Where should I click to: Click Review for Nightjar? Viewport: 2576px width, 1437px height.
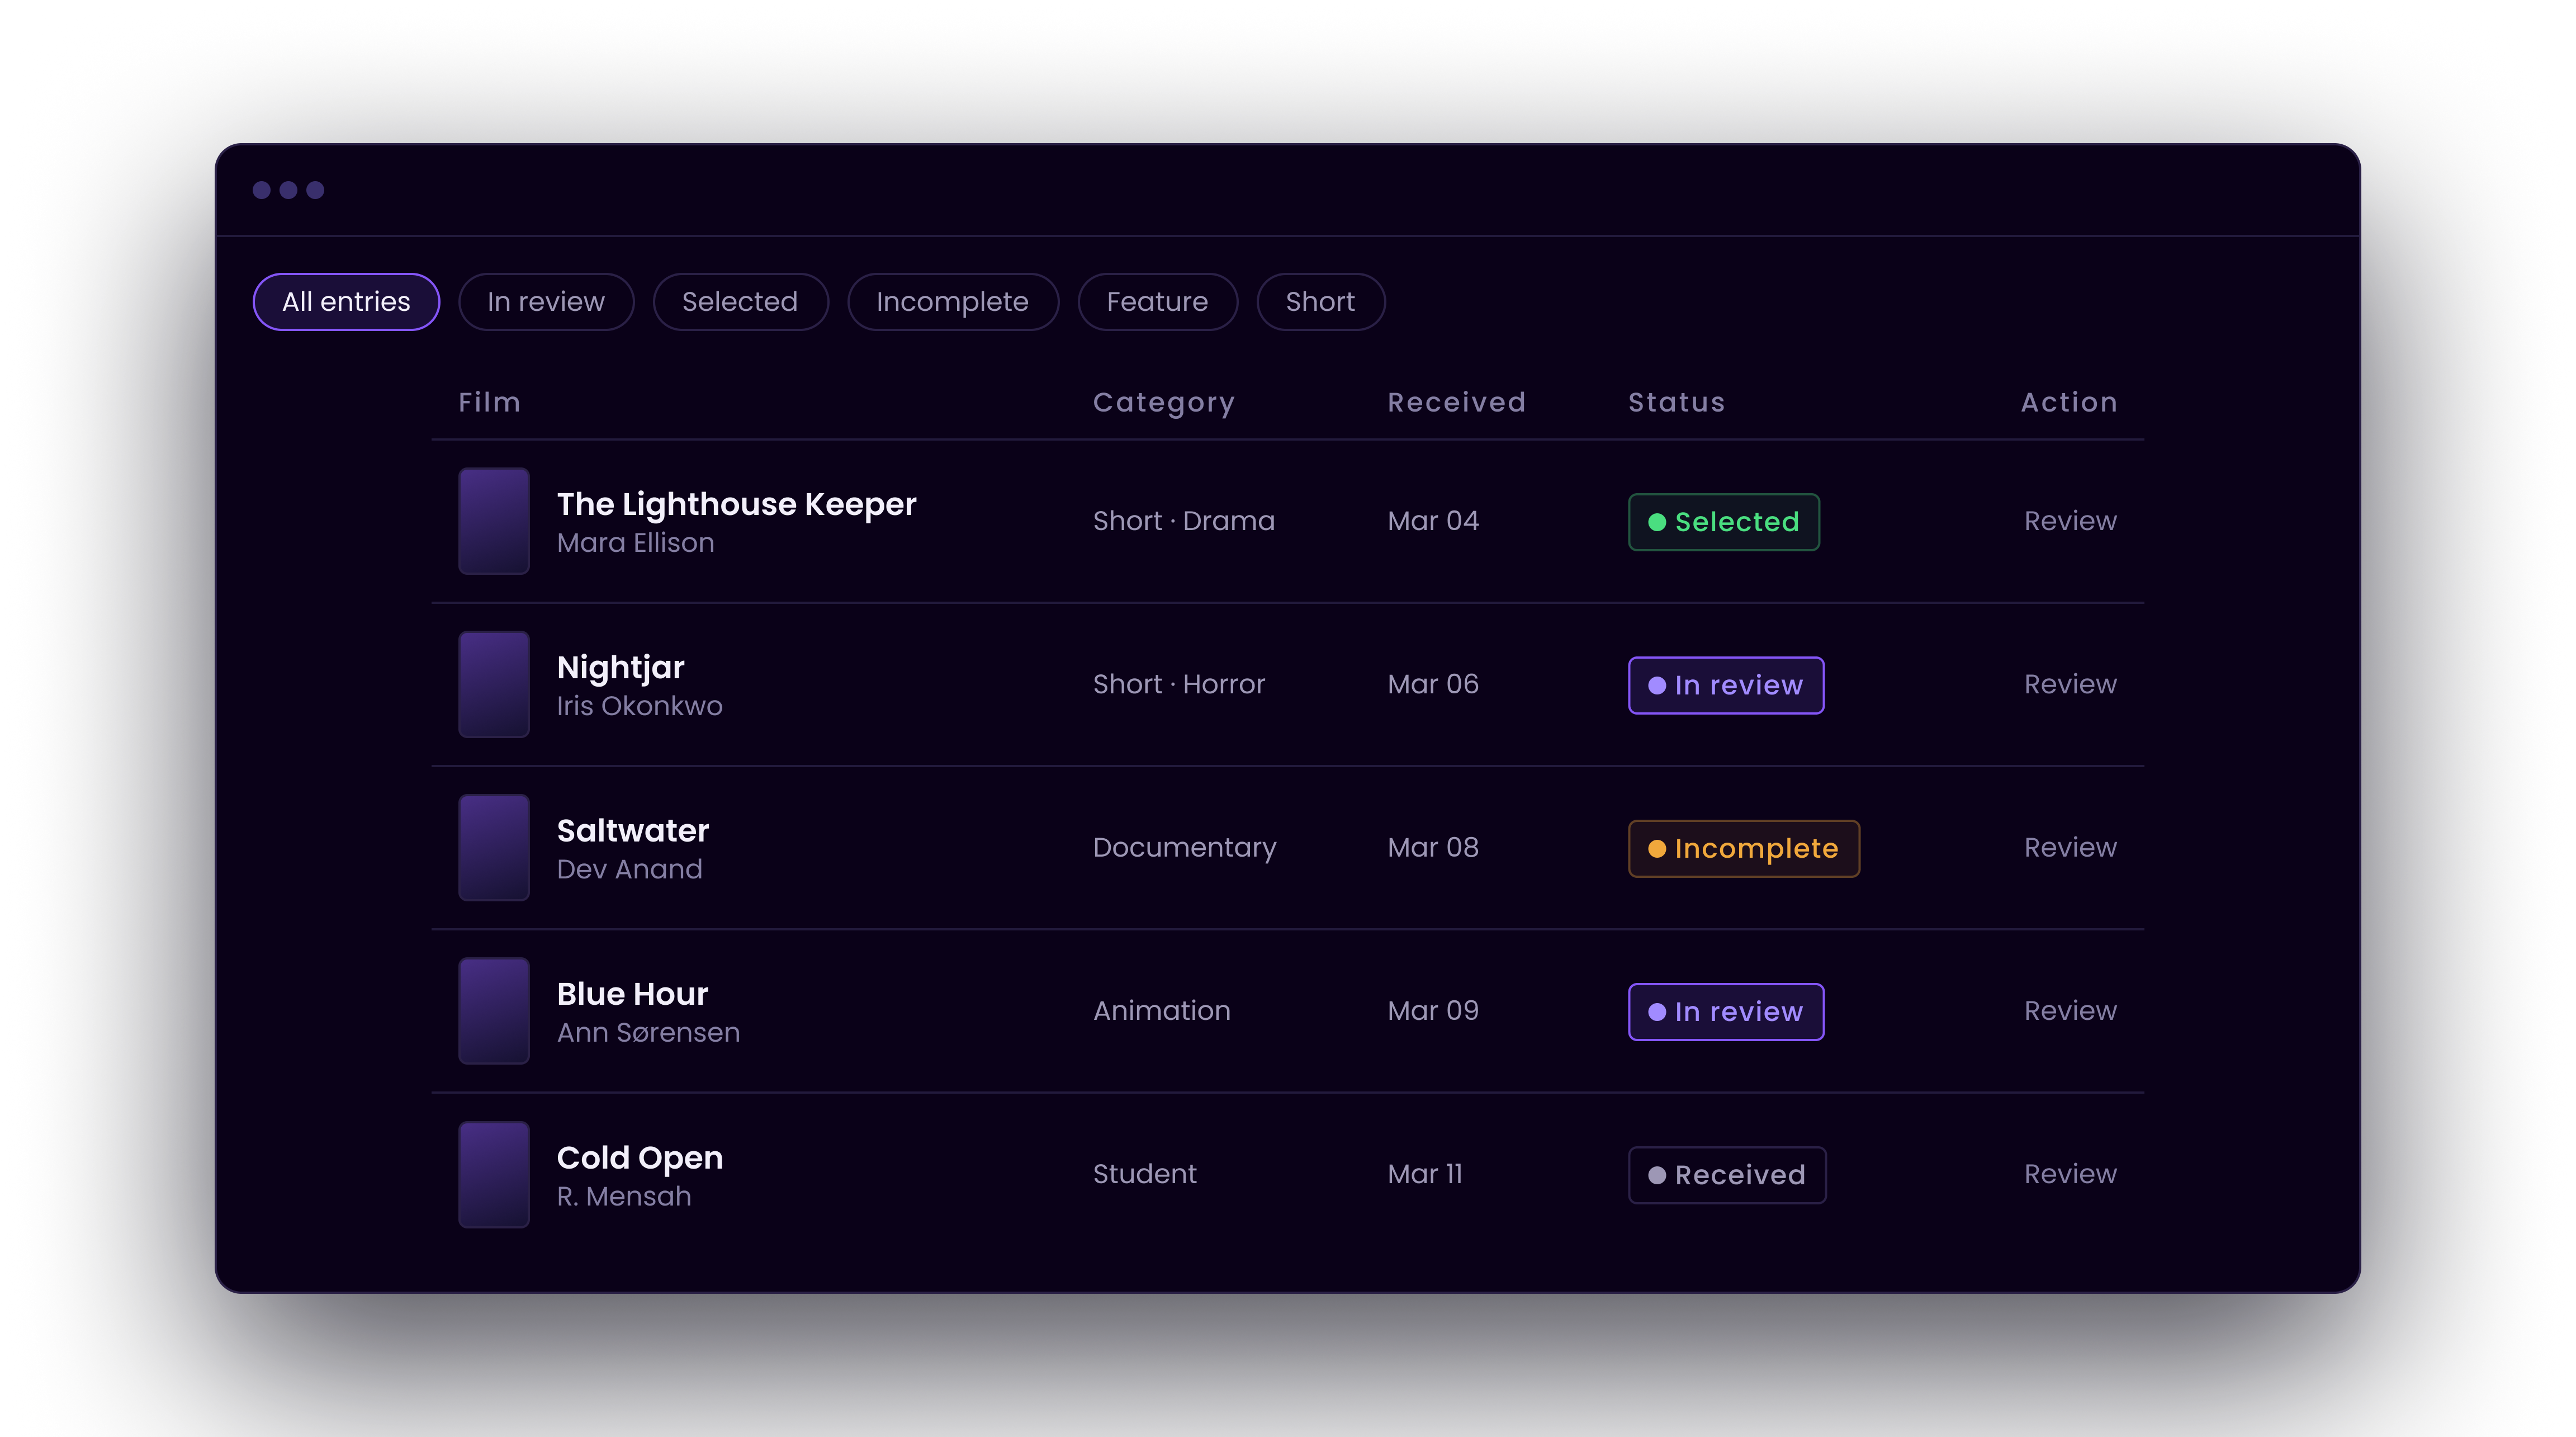2070,684
